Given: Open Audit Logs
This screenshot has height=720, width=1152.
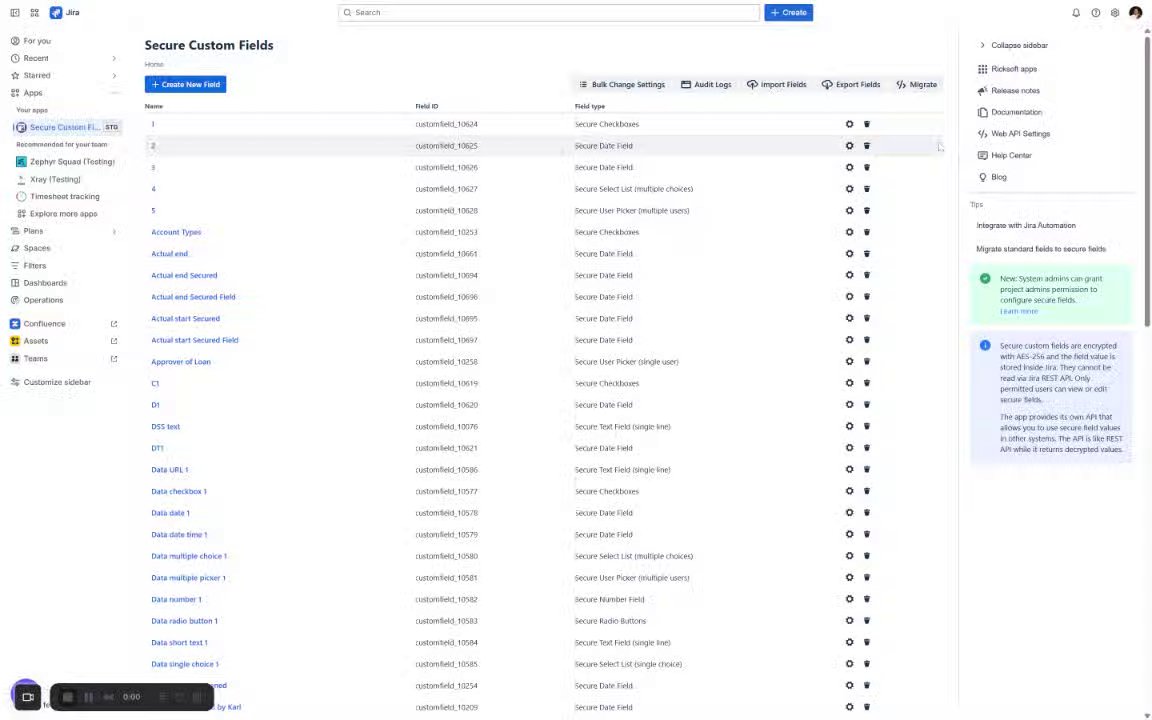Looking at the screenshot, I should click(706, 84).
